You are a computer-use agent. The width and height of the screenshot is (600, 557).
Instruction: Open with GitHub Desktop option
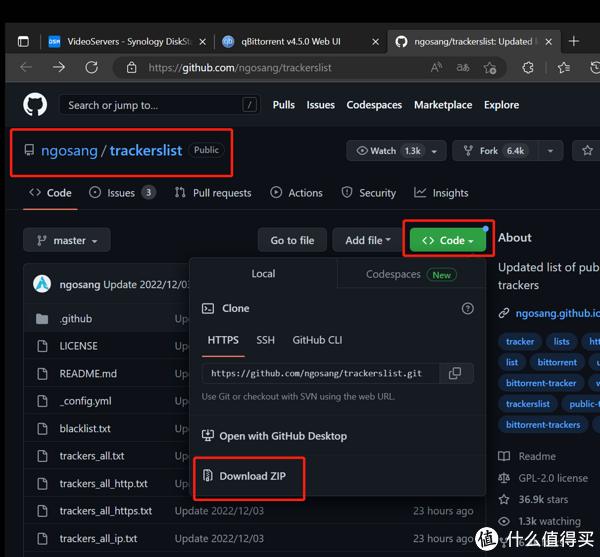click(274, 436)
